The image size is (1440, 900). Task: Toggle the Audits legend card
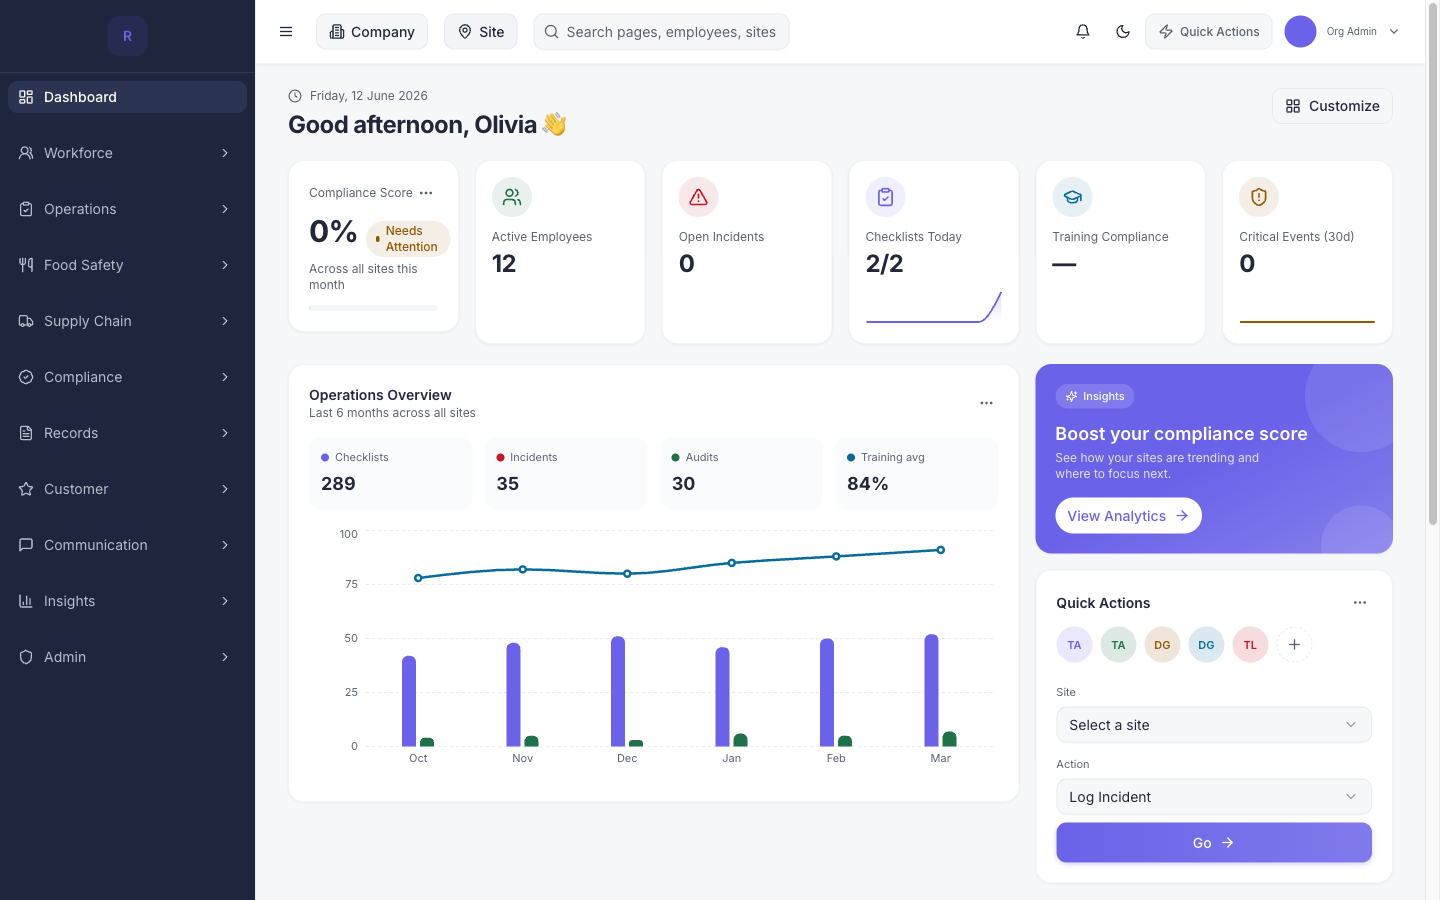coord(741,473)
